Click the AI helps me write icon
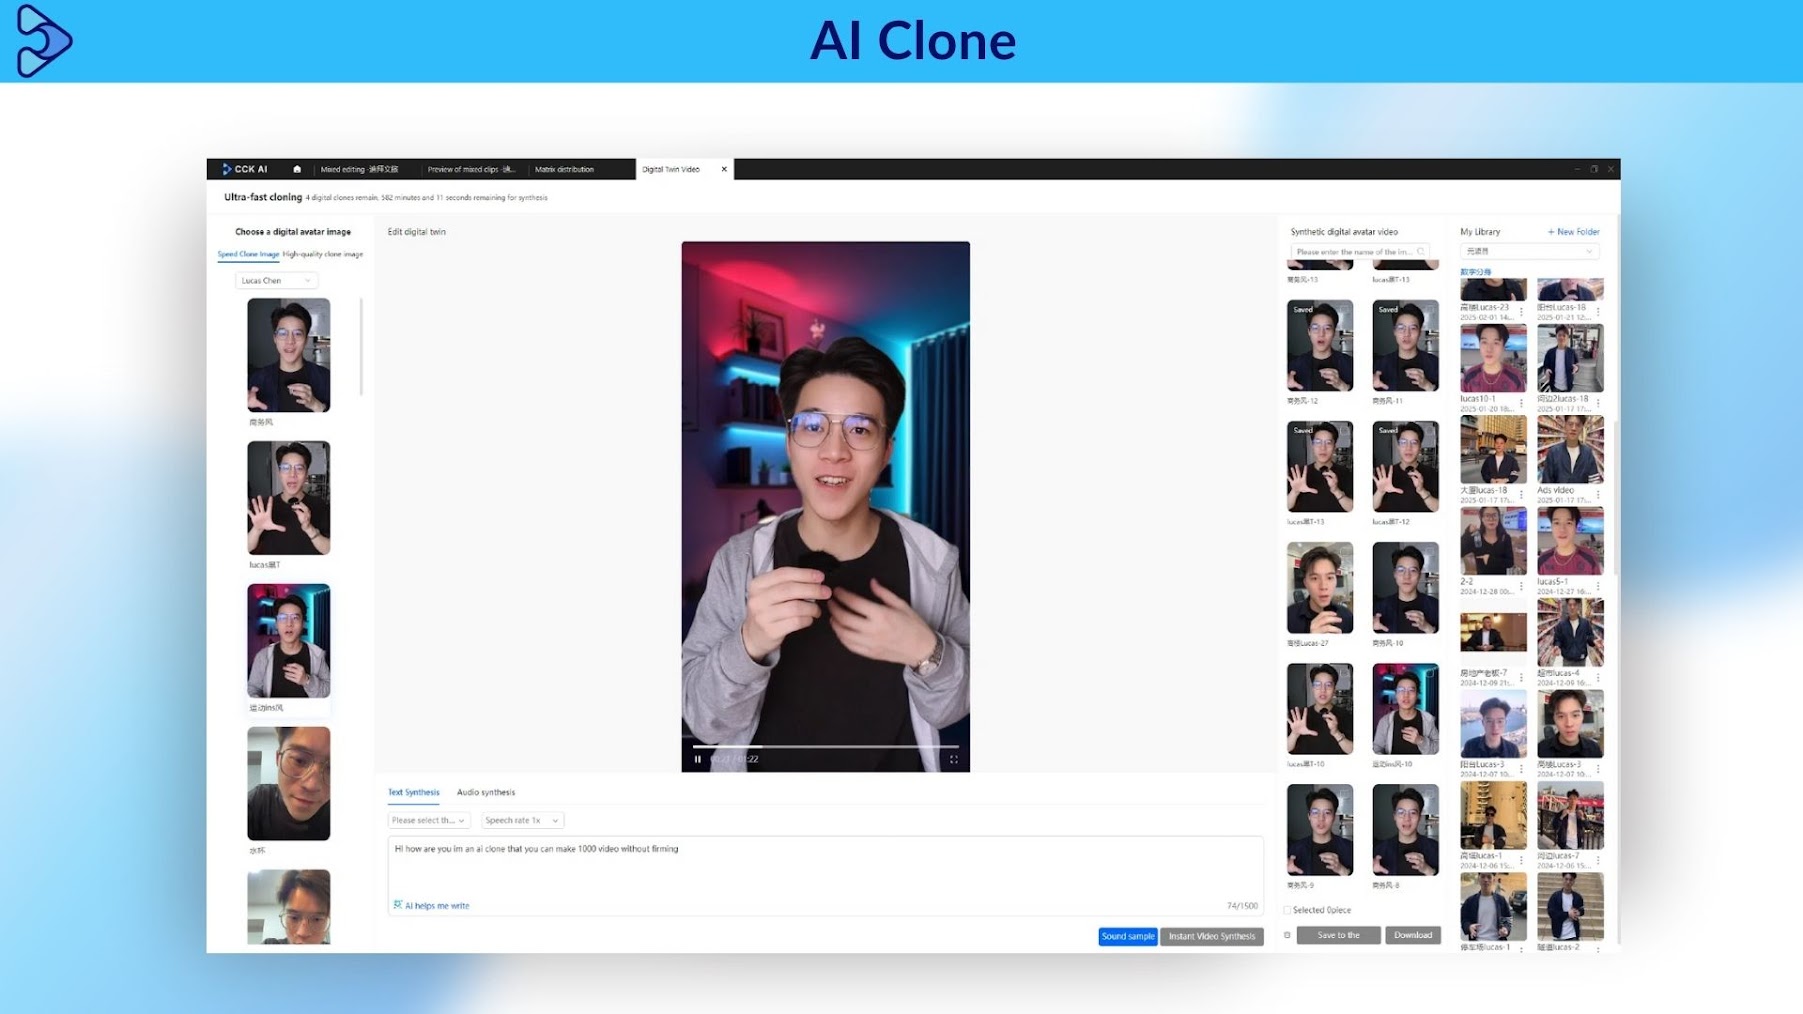This screenshot has width=1803, height=1014. coord(398,905)
